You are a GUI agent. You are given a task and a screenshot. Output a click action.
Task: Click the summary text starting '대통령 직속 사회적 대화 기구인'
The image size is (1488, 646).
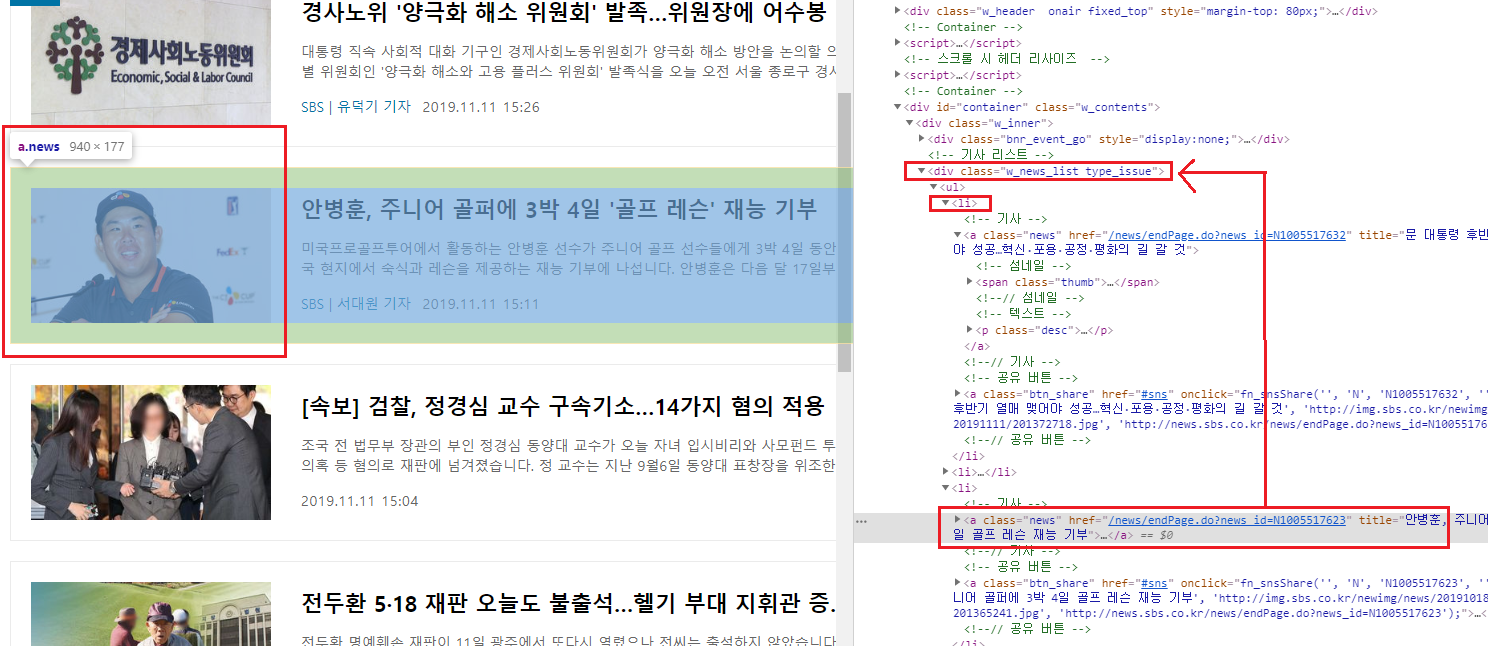coord(569,61)
